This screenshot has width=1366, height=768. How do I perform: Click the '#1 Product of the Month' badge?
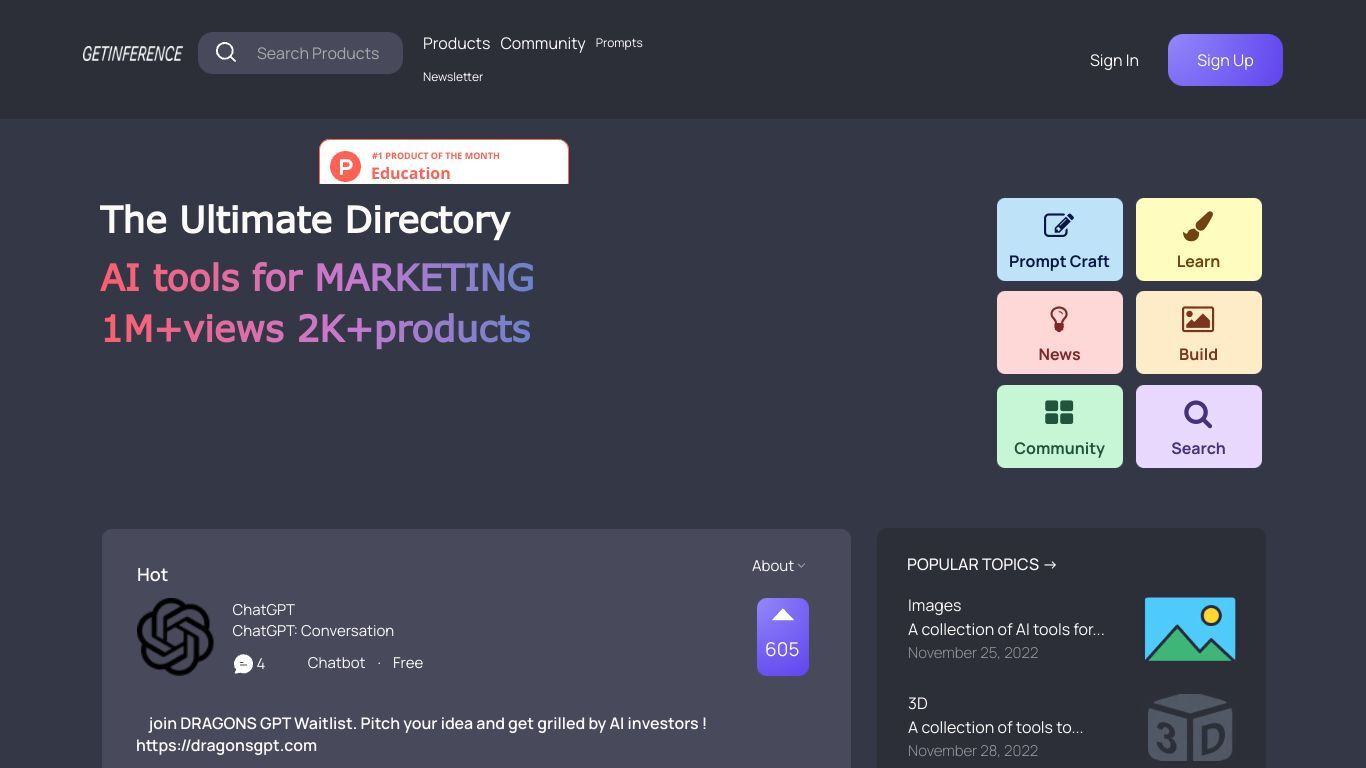[444, 162]
